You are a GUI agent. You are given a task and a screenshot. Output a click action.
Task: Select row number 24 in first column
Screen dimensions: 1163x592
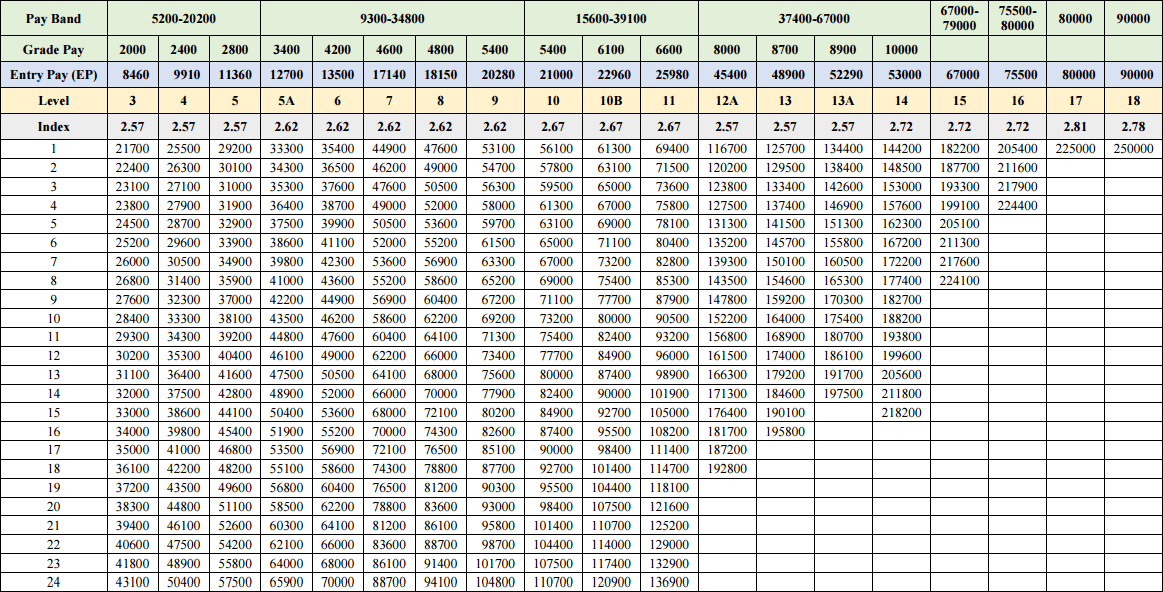point(53,582)
